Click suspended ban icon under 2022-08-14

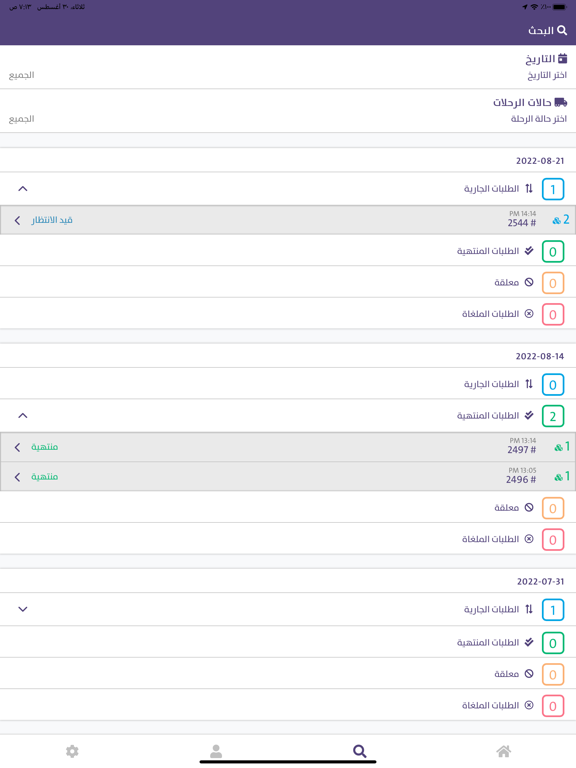point(529,507)
